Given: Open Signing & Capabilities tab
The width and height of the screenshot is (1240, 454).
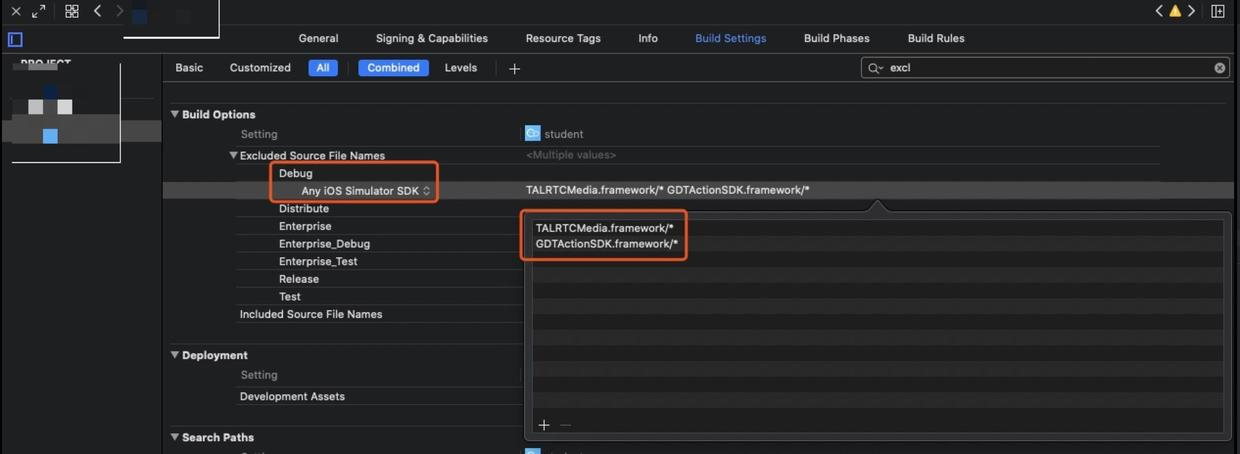Looking at the screenshot, I should [432, 38].
